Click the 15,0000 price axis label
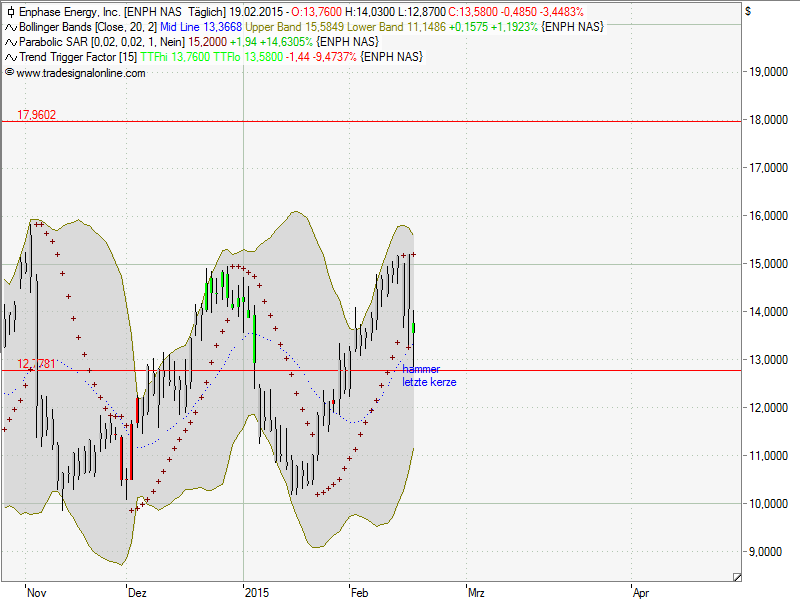This screenshot has width=800, height=600. click(768, 264)
